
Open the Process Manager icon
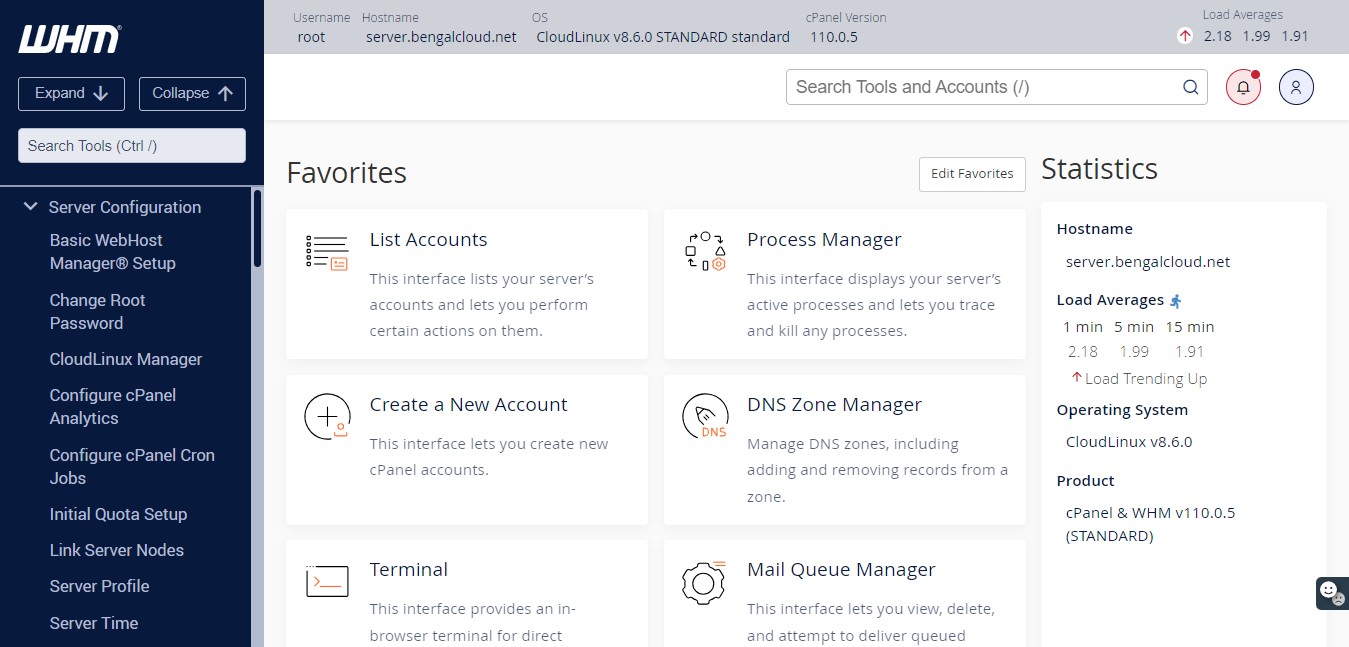click(x=704, y=252)
